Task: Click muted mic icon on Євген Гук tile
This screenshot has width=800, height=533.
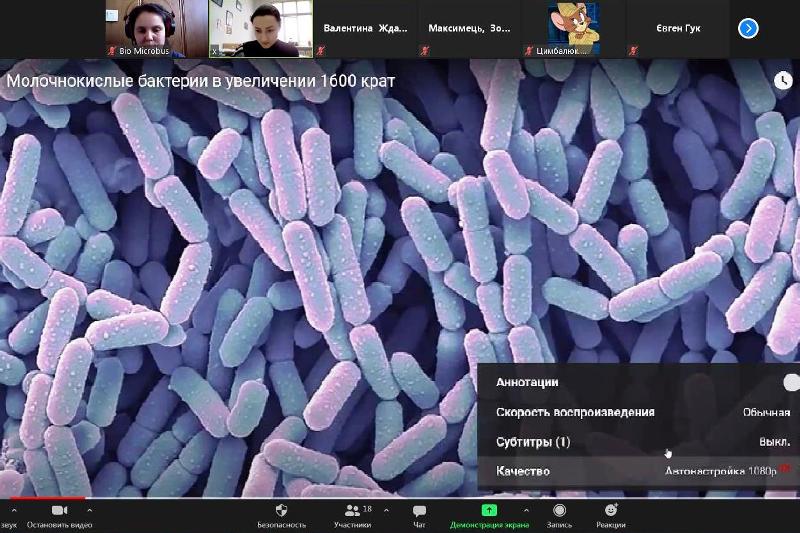Action: click(x=633, y=50)
